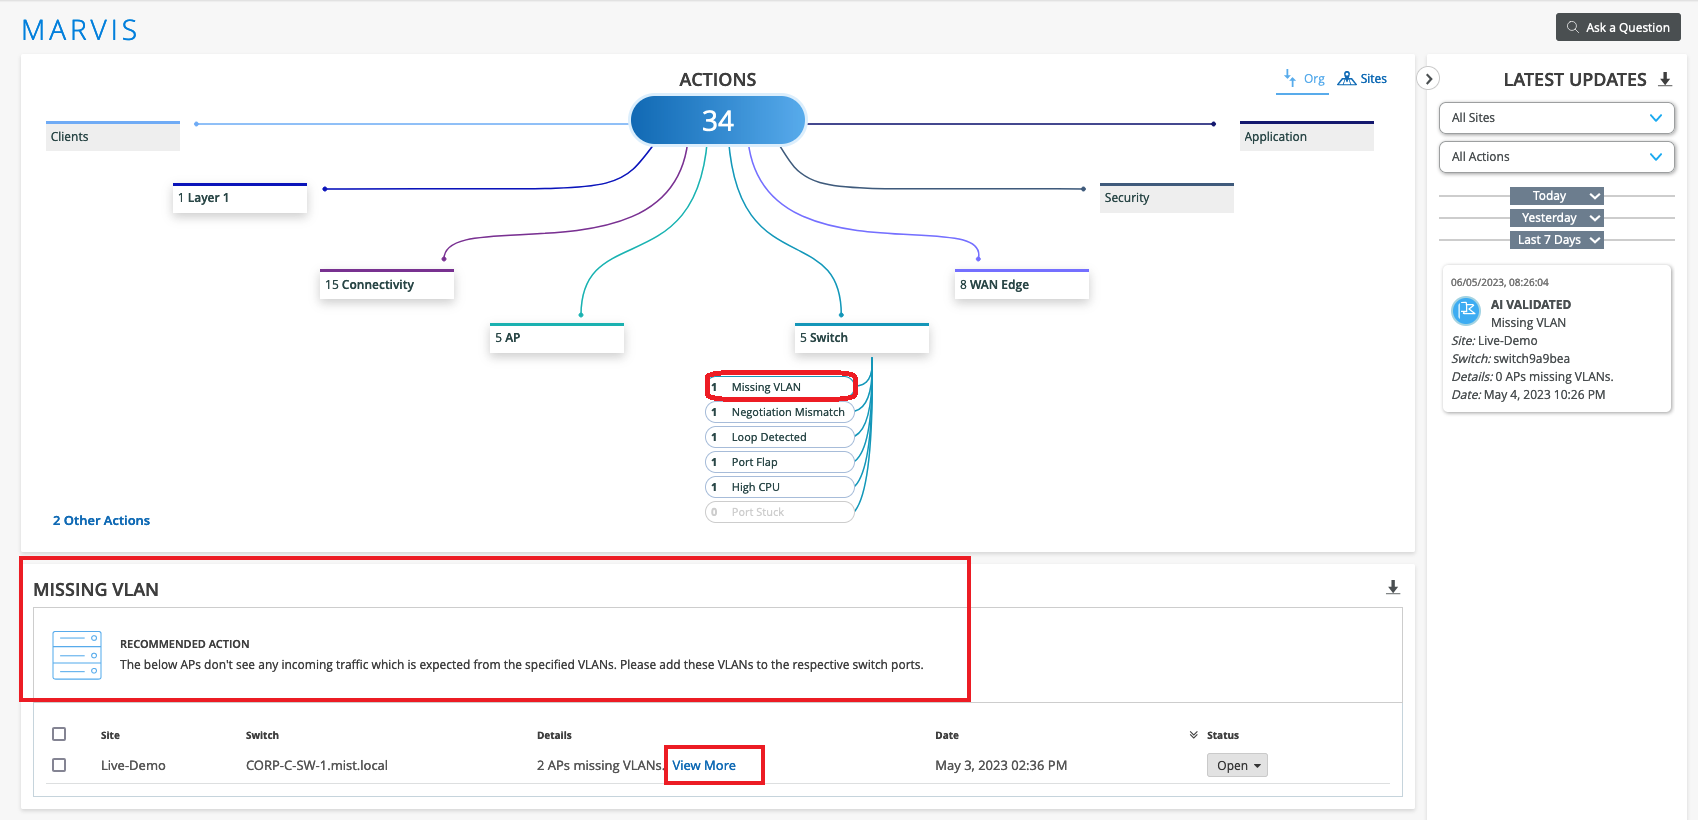Image resolution: width=1698 pixels, height=820 pixels.
Task: Open the AI Validated Missing VLAN update card
Action: tap(1557, 338)
